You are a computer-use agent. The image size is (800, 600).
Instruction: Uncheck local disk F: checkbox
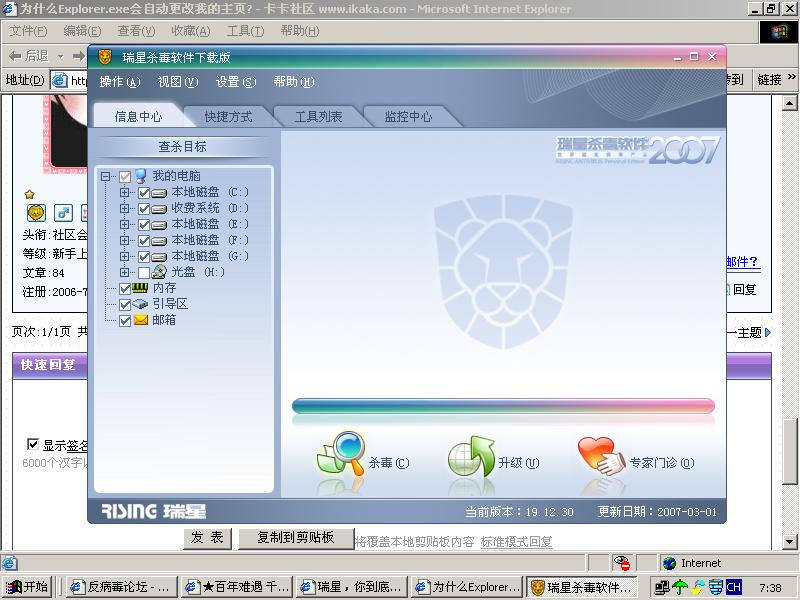(x=144, y=240)
